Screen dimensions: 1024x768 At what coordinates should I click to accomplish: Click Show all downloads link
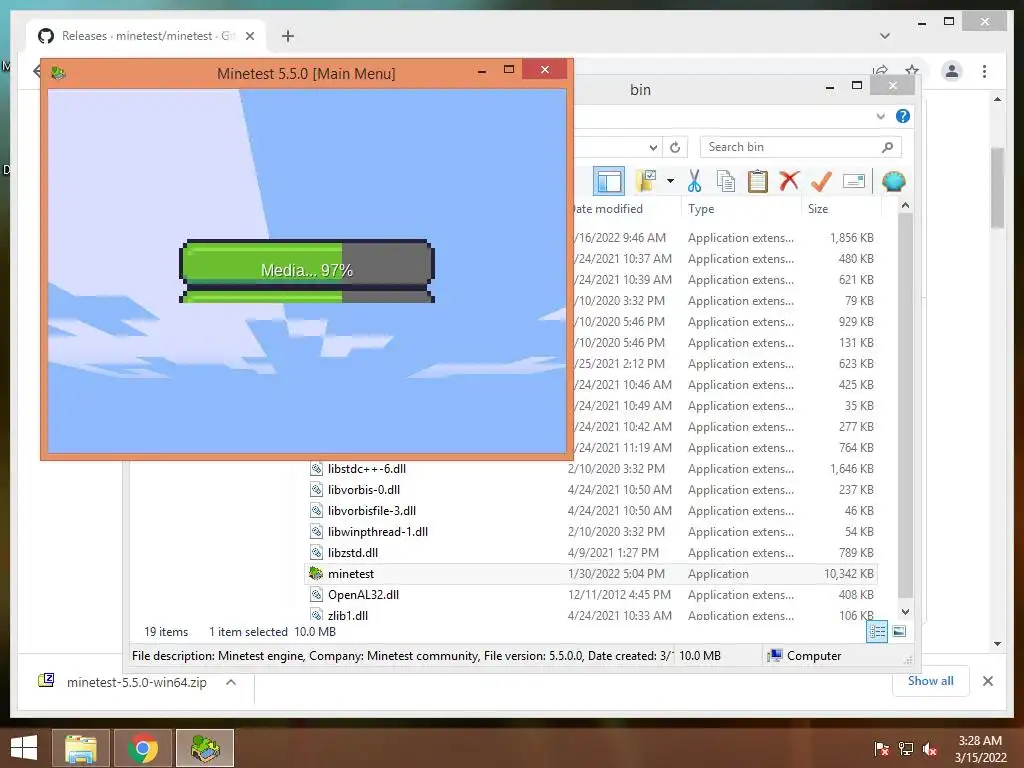931,681
